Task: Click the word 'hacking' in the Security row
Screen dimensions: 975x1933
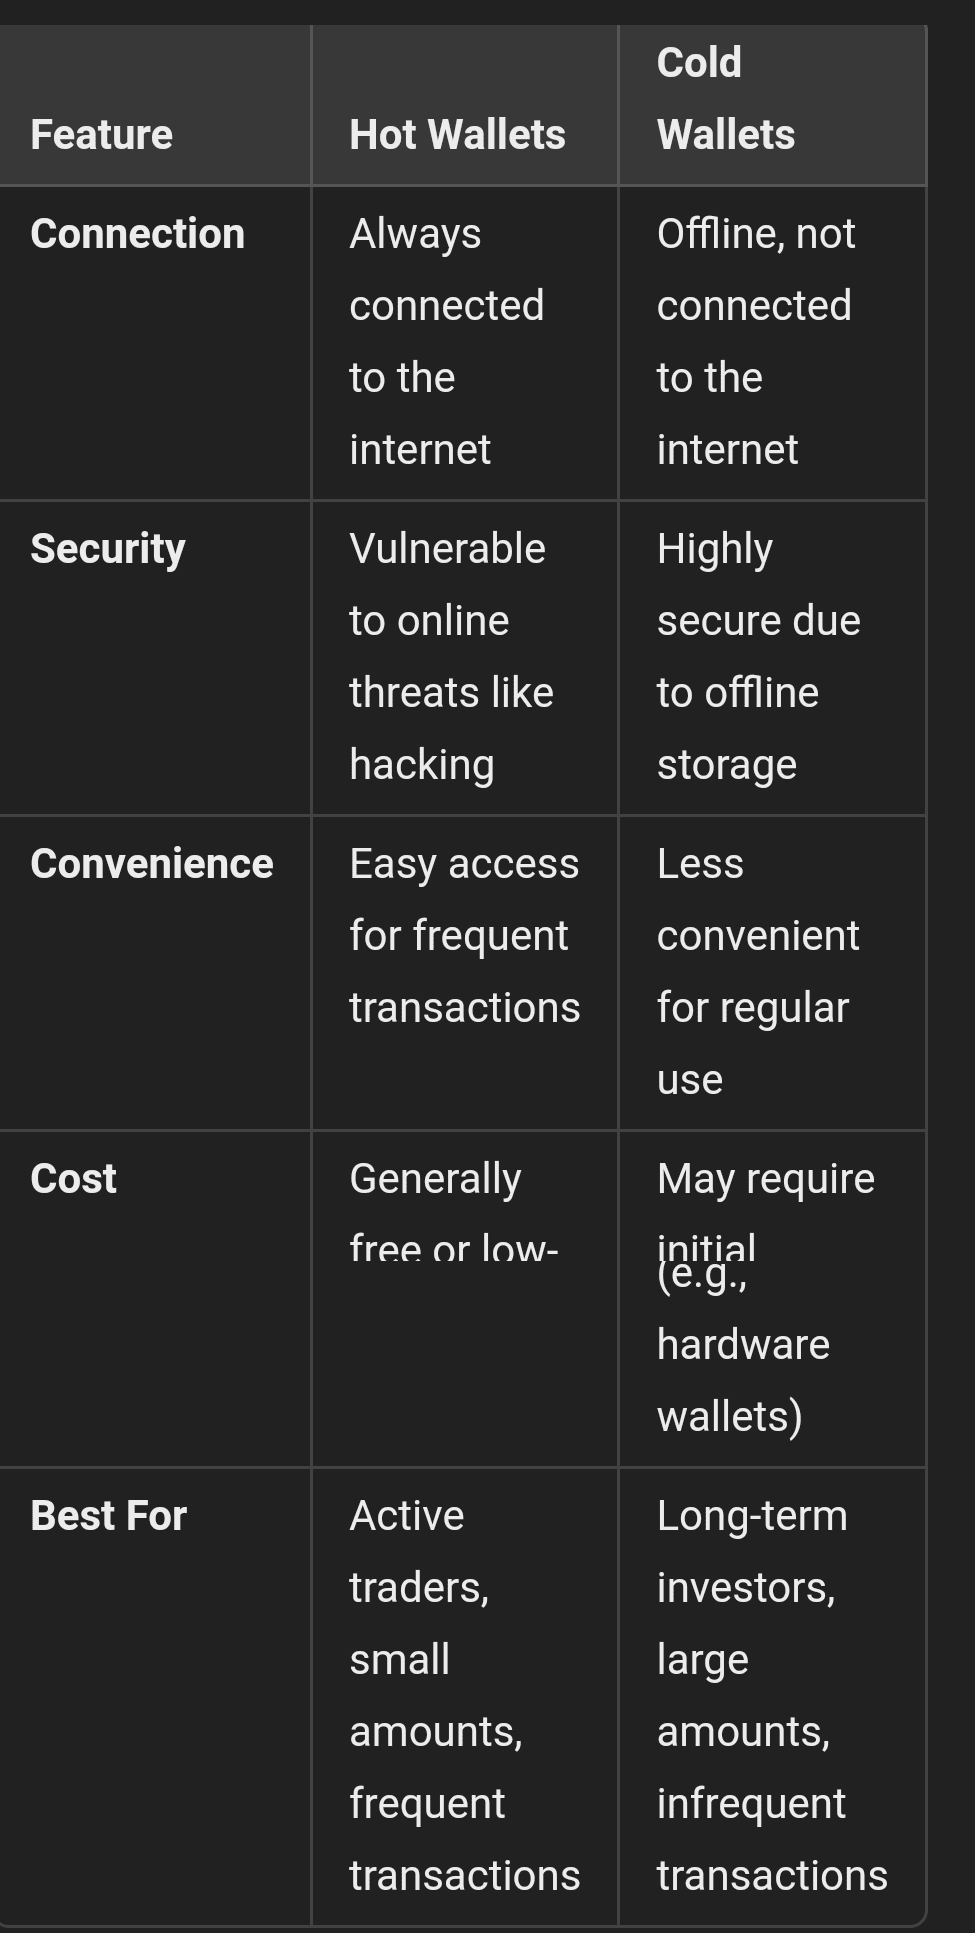Action: point(421,765)
